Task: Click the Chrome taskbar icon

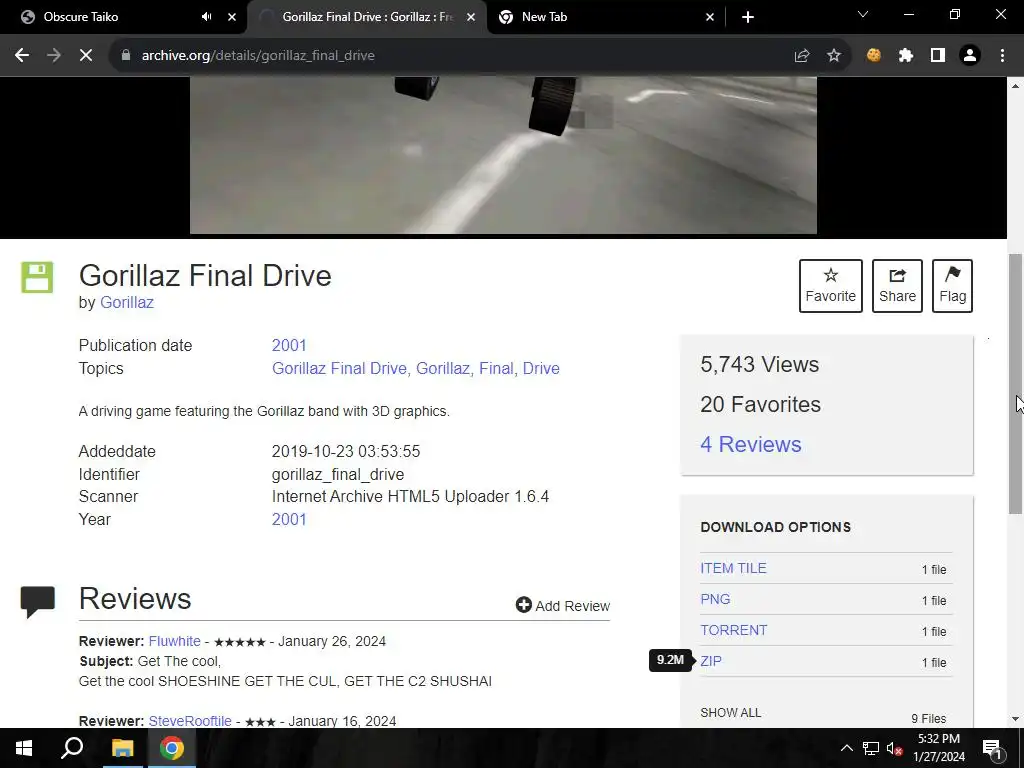Action: coord(172,748)
